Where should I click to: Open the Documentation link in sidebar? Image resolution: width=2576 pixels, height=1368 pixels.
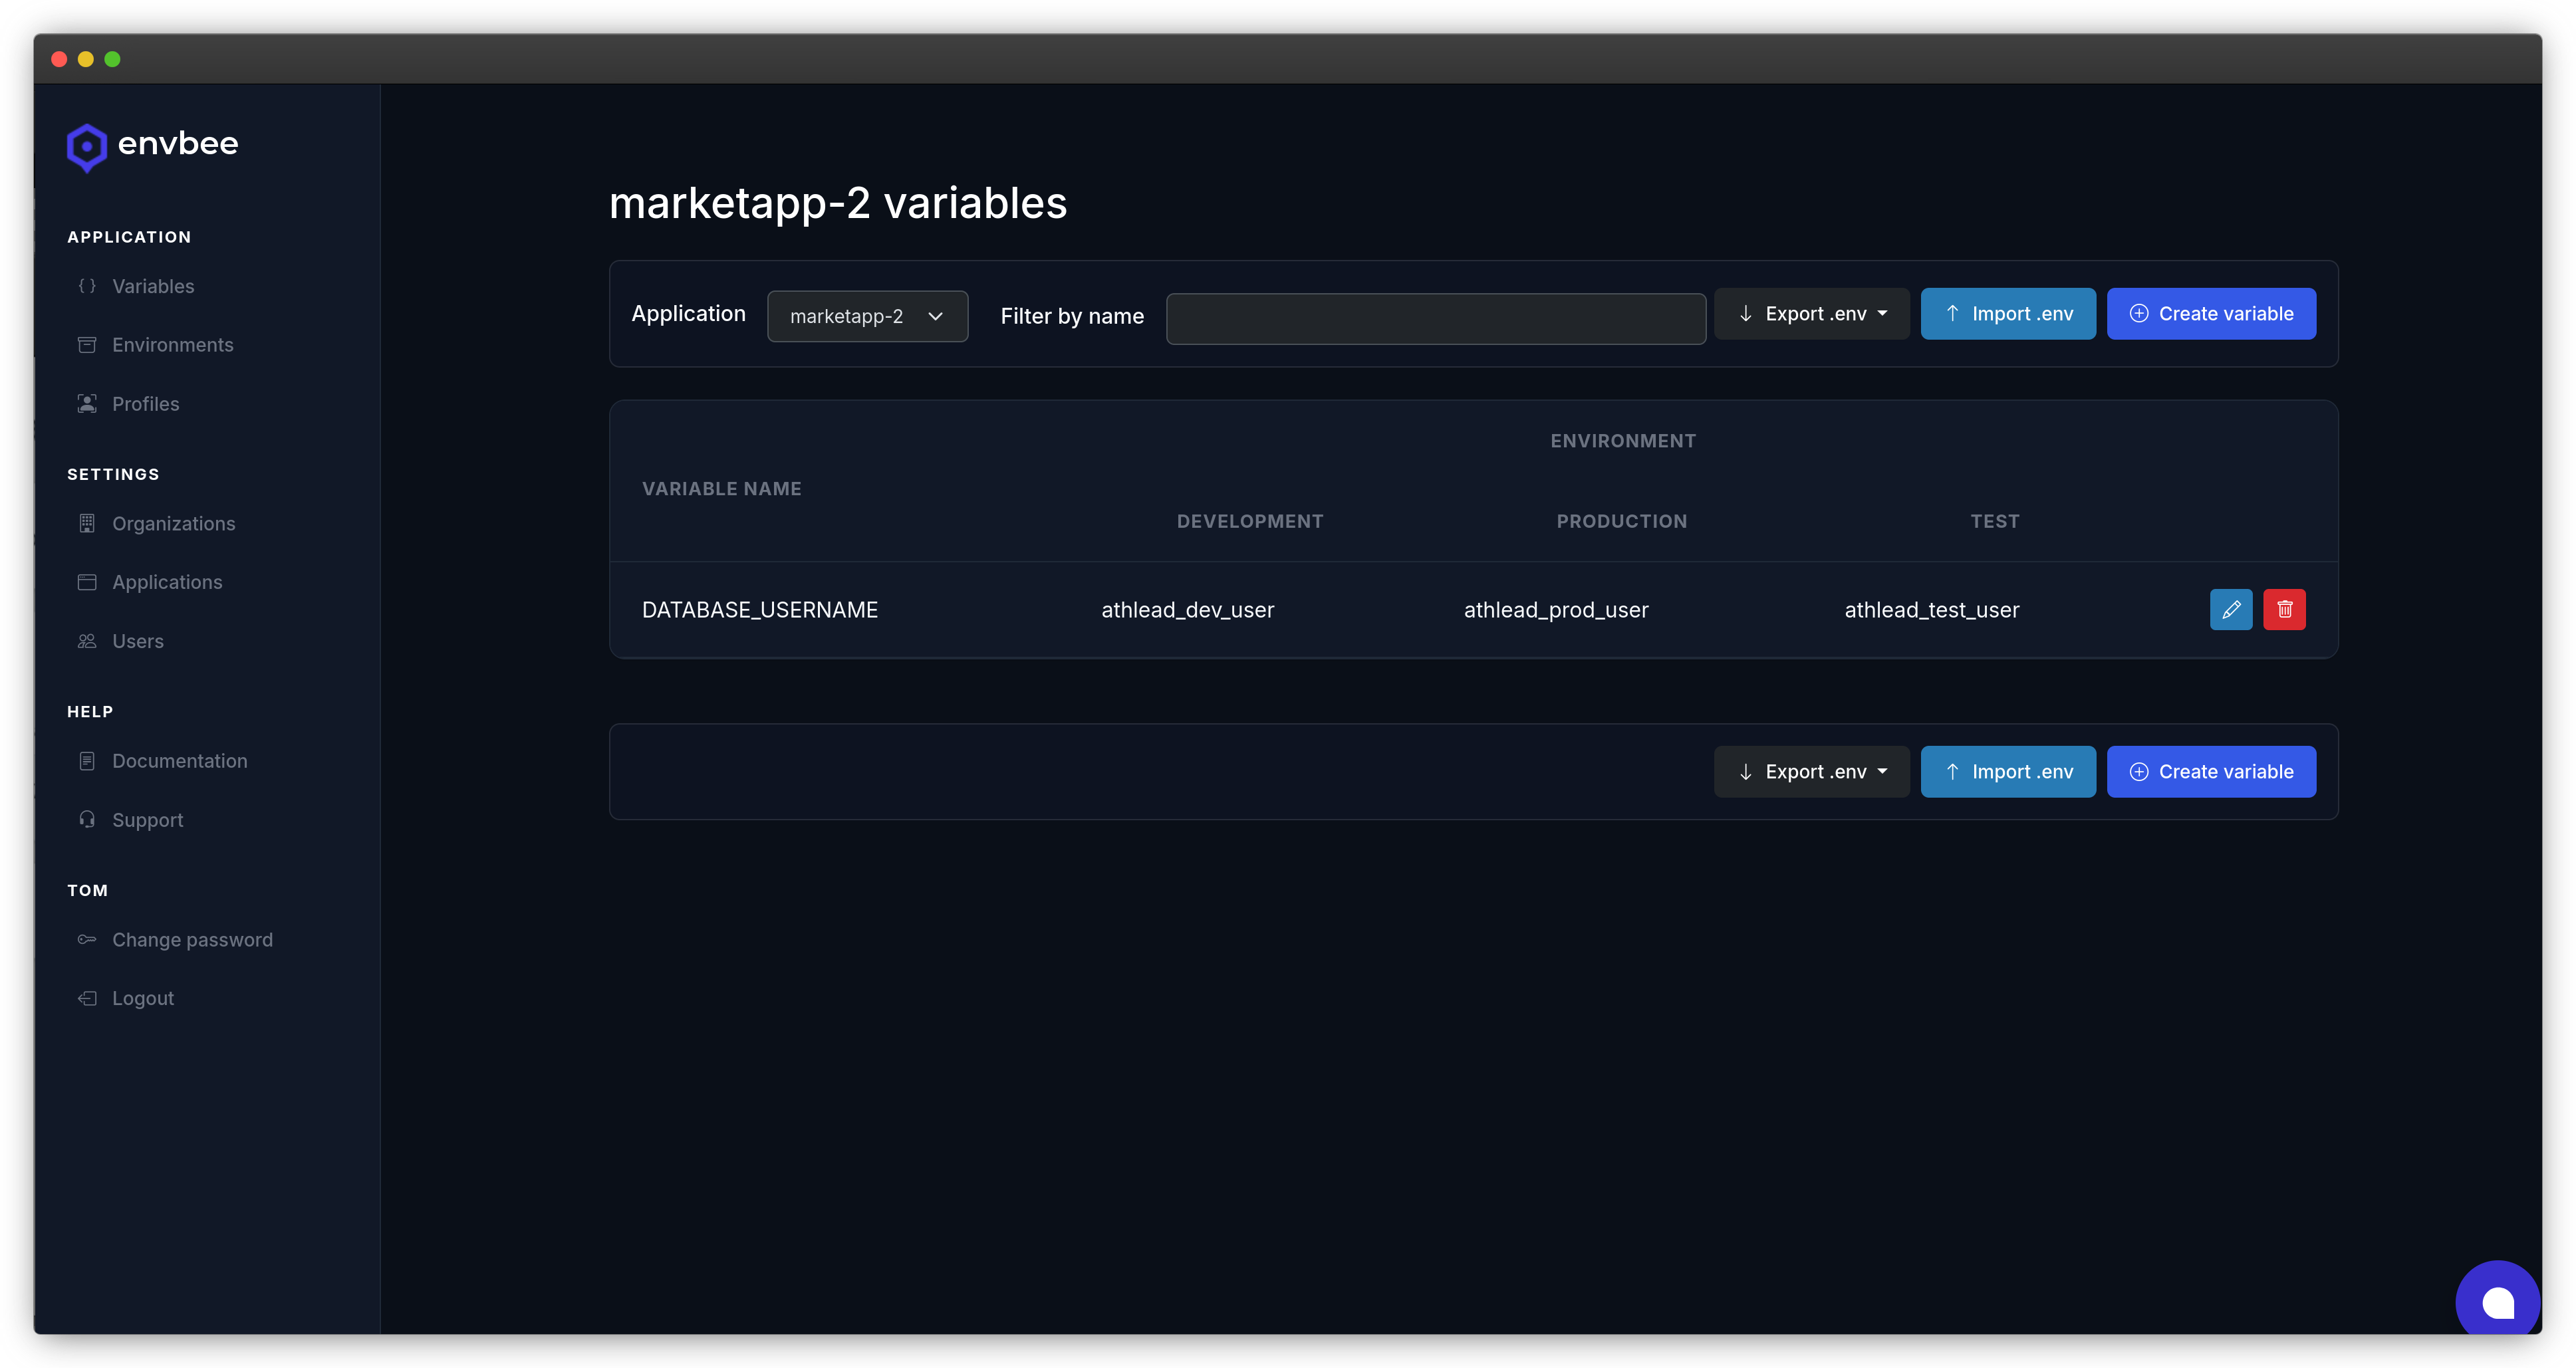click(179, 761)
